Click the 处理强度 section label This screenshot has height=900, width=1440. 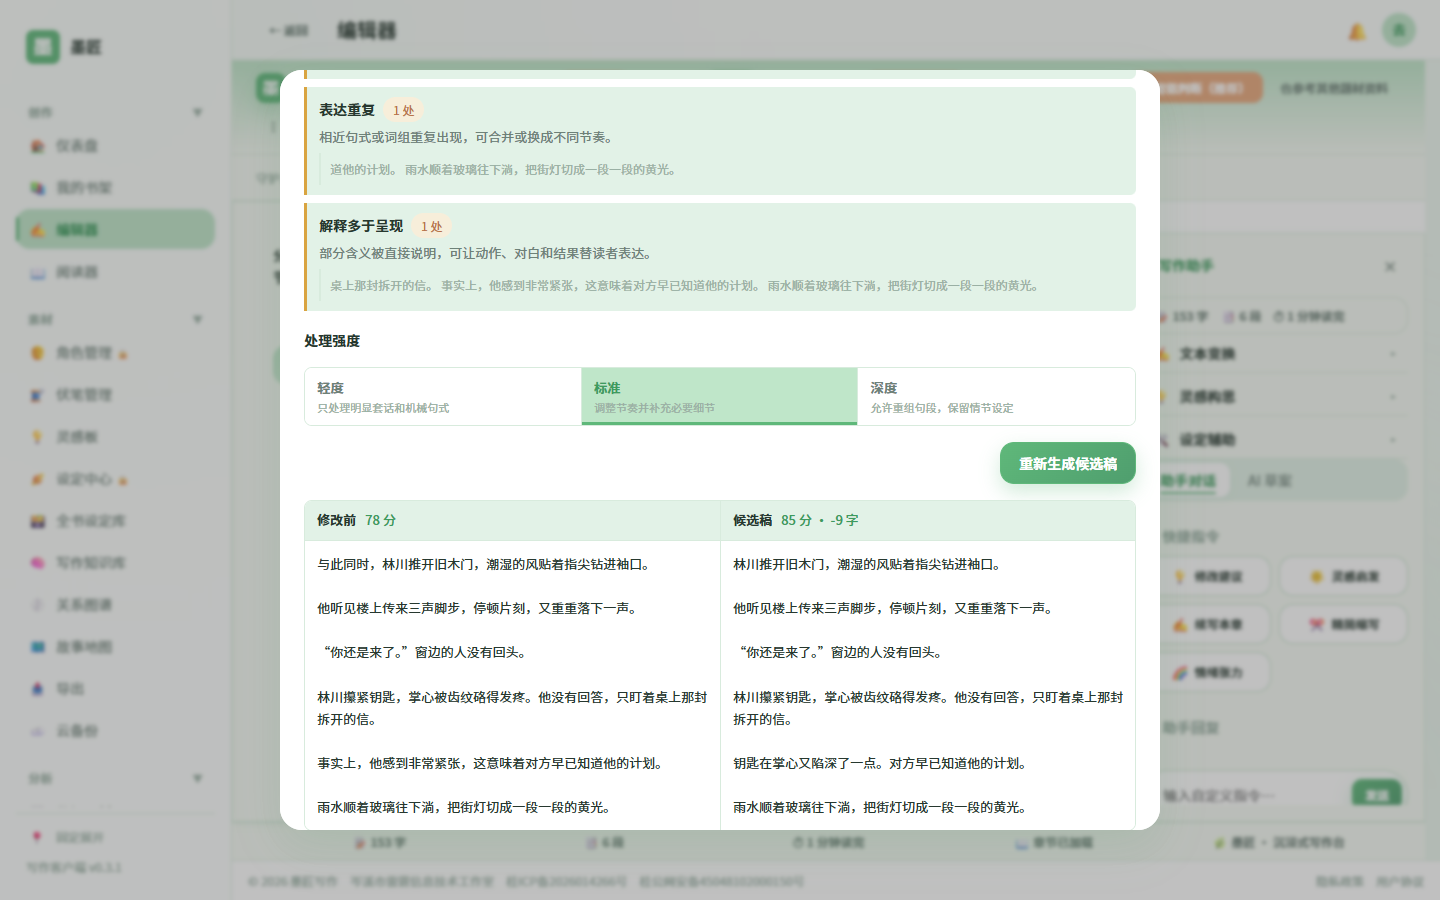click(332, 341)
